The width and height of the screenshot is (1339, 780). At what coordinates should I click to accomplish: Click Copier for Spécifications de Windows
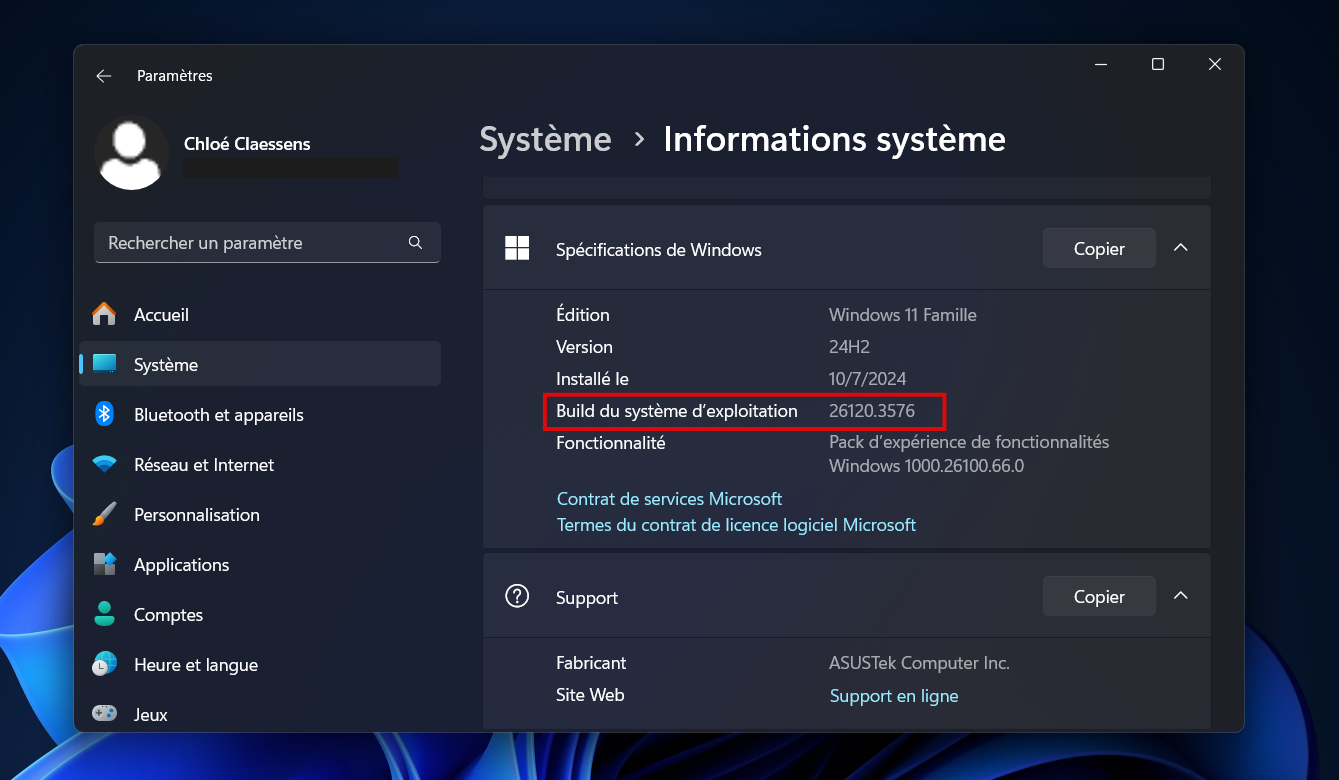click(1098, 247)
